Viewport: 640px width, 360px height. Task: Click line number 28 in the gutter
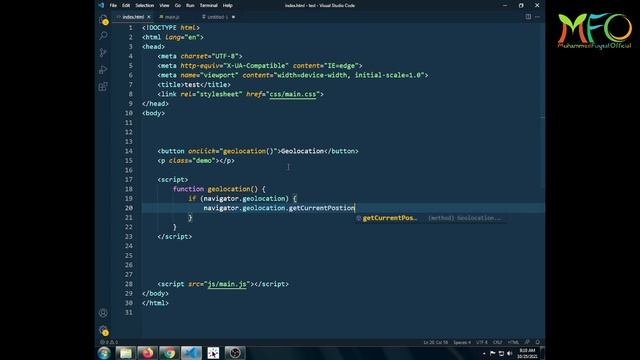[x=129, y=284]
